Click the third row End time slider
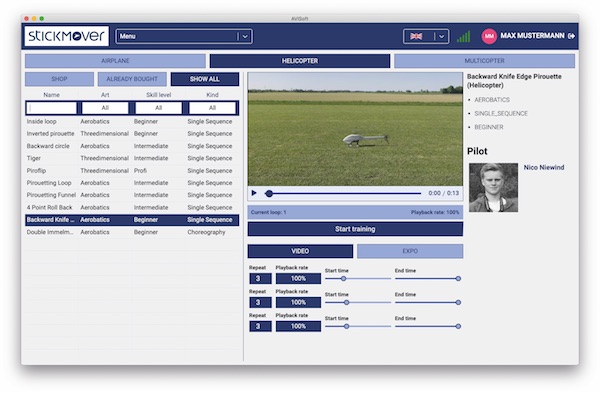600x393 pixels. pos(427,326)
